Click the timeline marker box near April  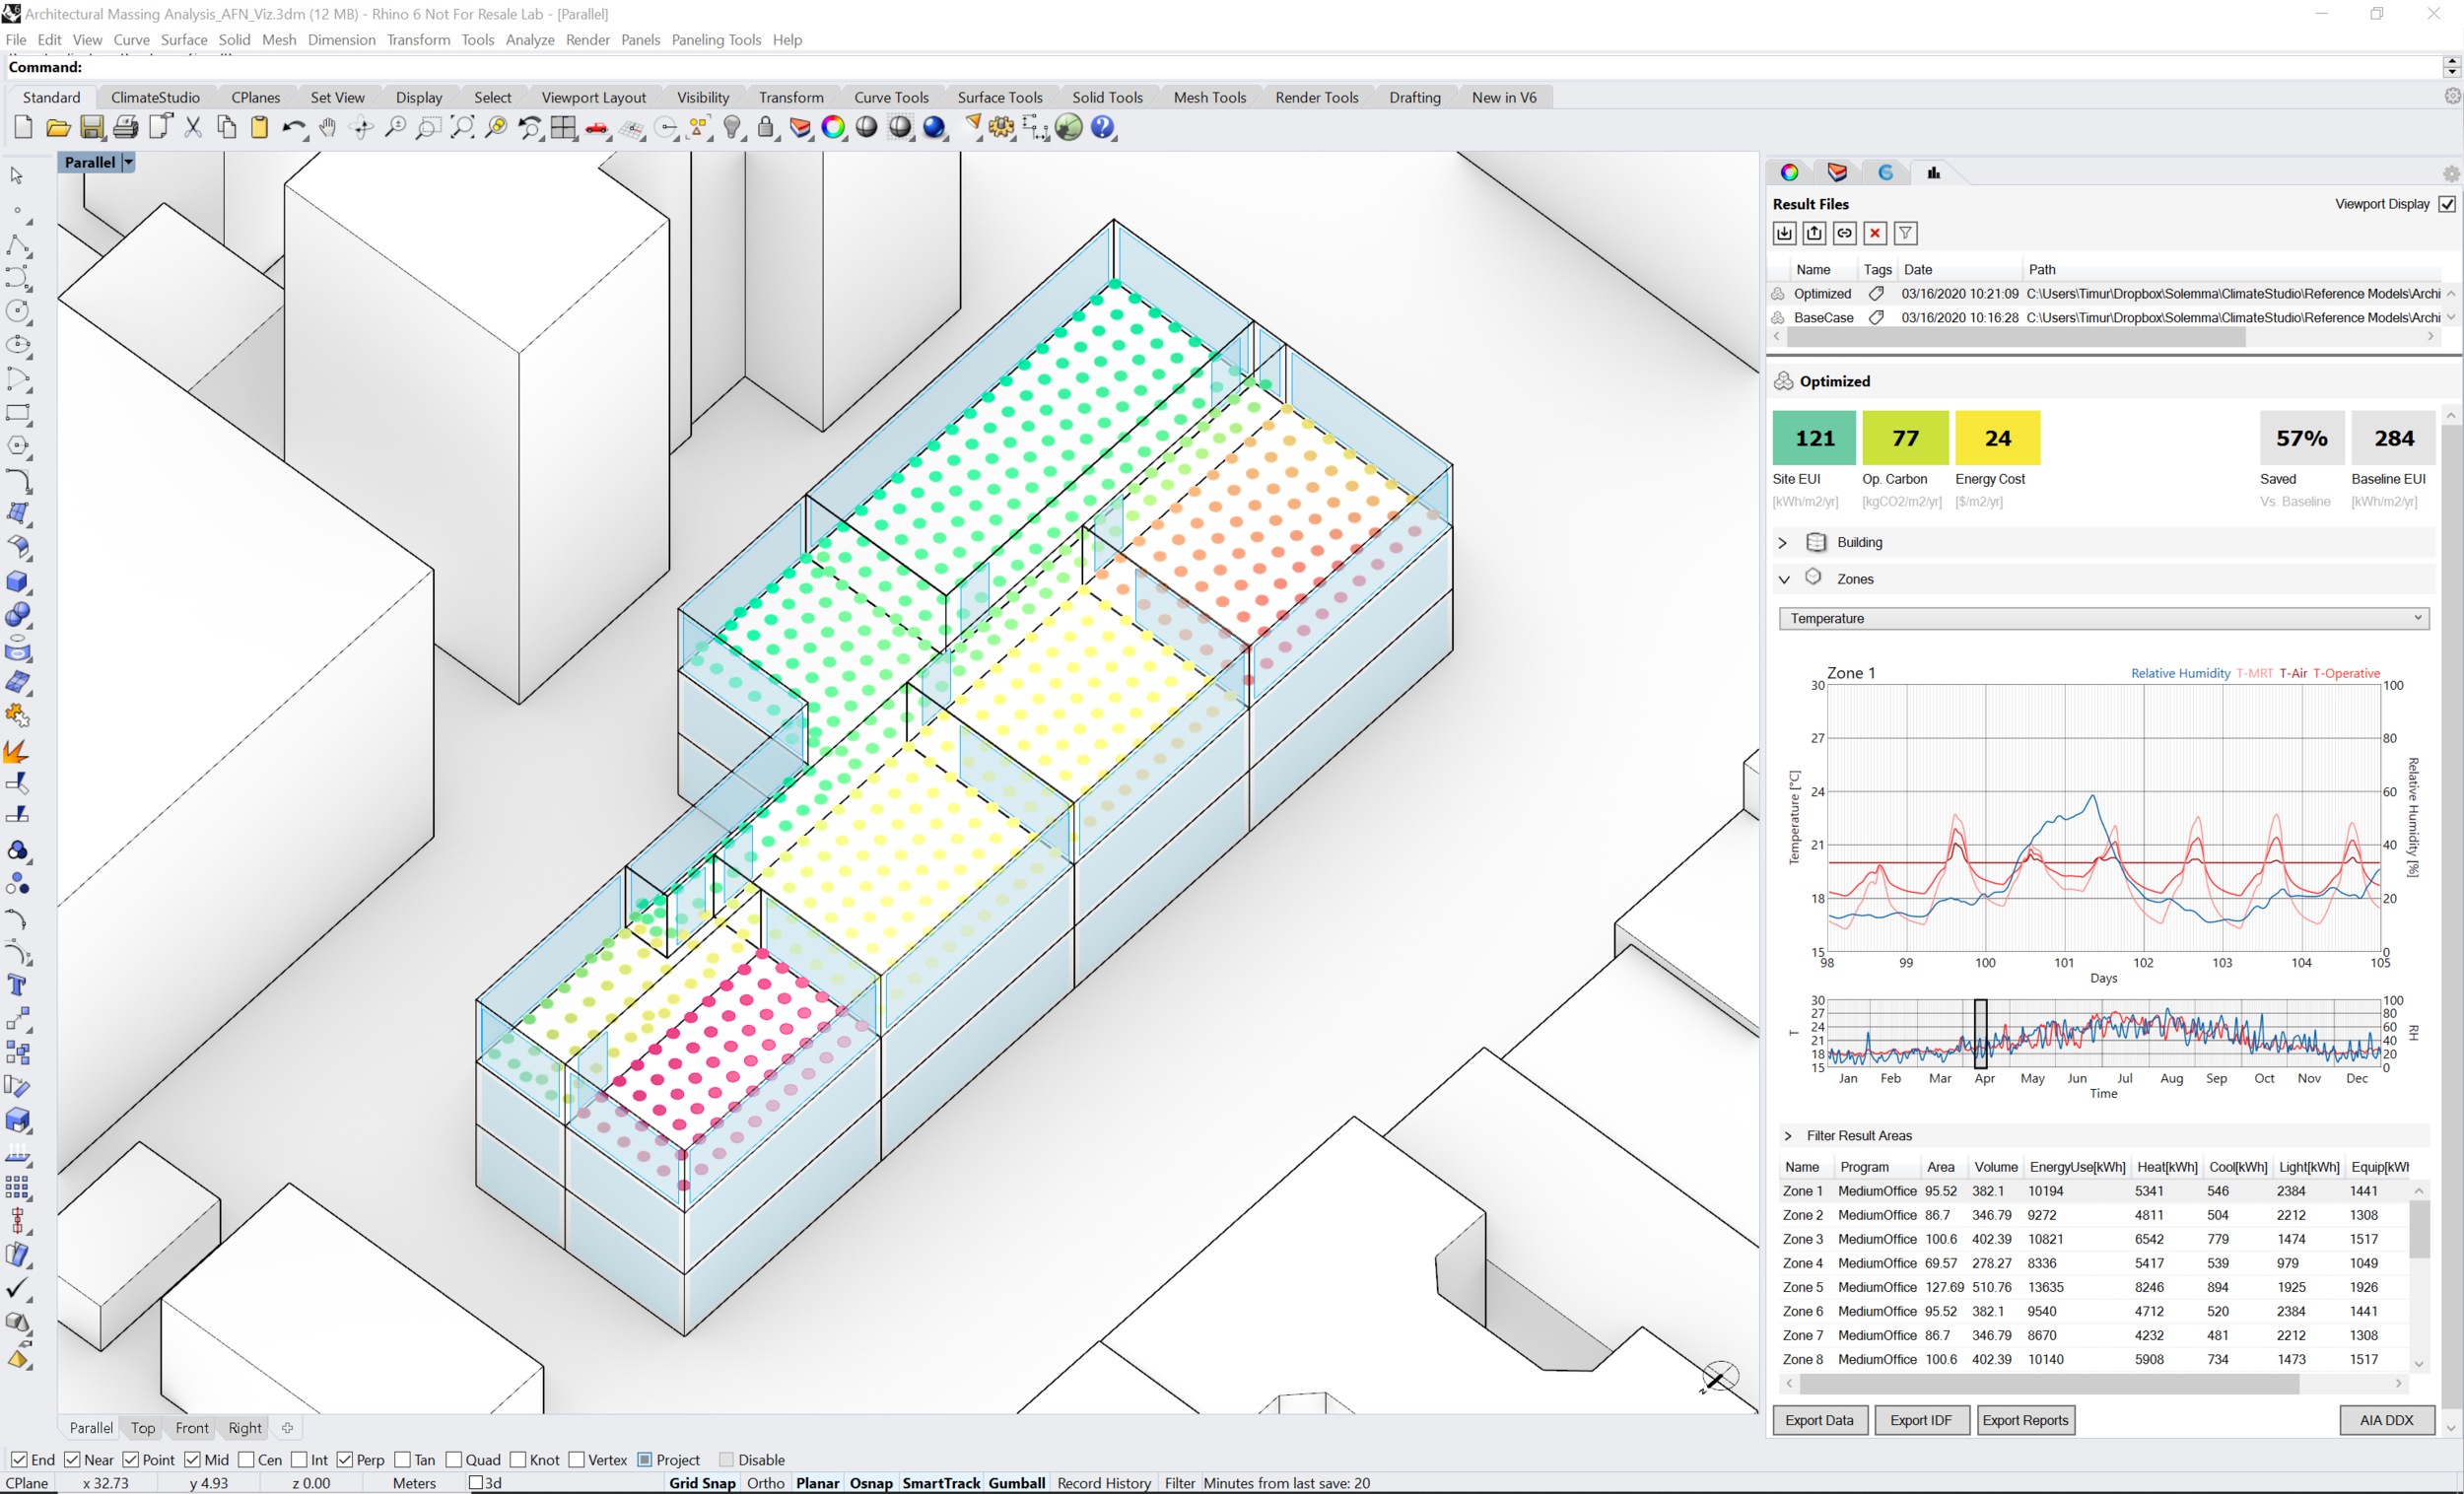[1980, 1033]
